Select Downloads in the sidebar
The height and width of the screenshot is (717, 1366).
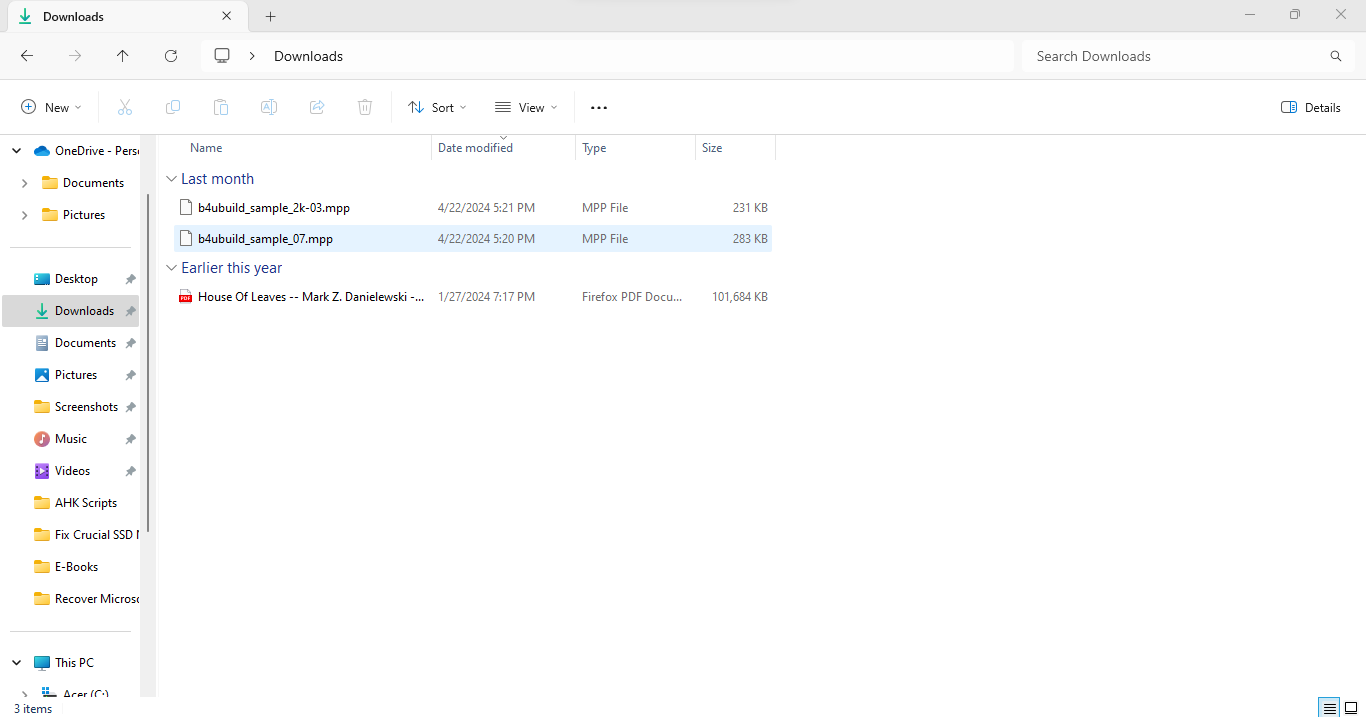(x=70, y=311)
